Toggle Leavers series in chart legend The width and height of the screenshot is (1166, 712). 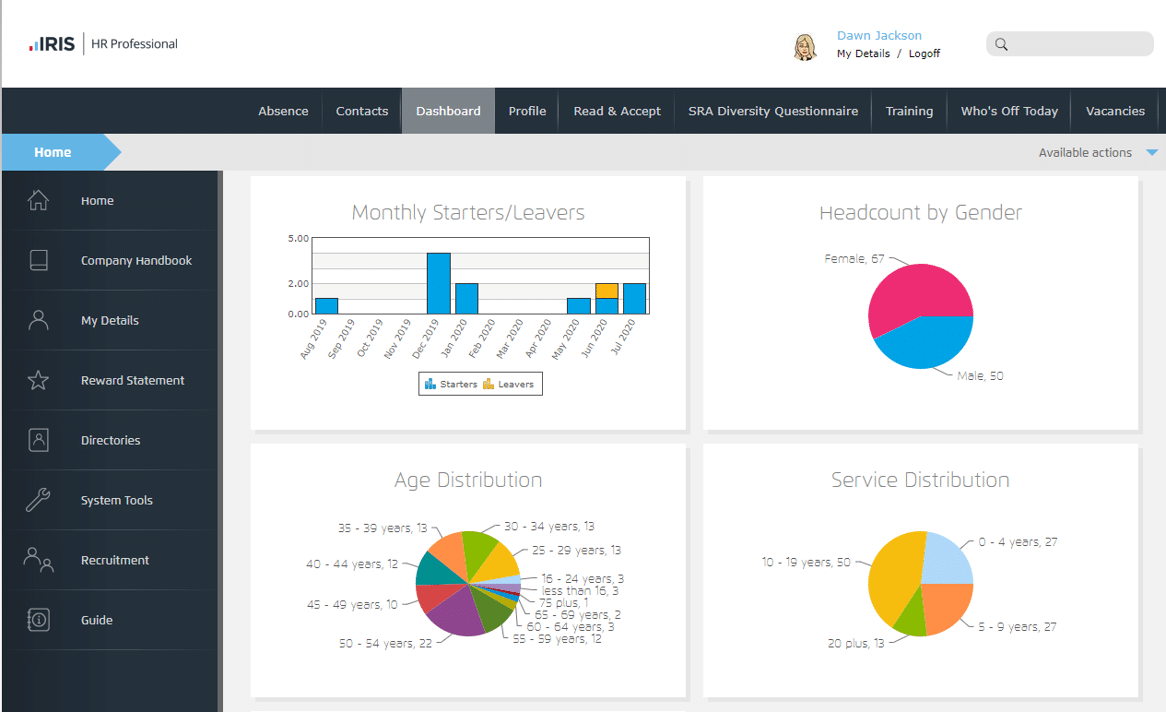click(x=509, y=384)
